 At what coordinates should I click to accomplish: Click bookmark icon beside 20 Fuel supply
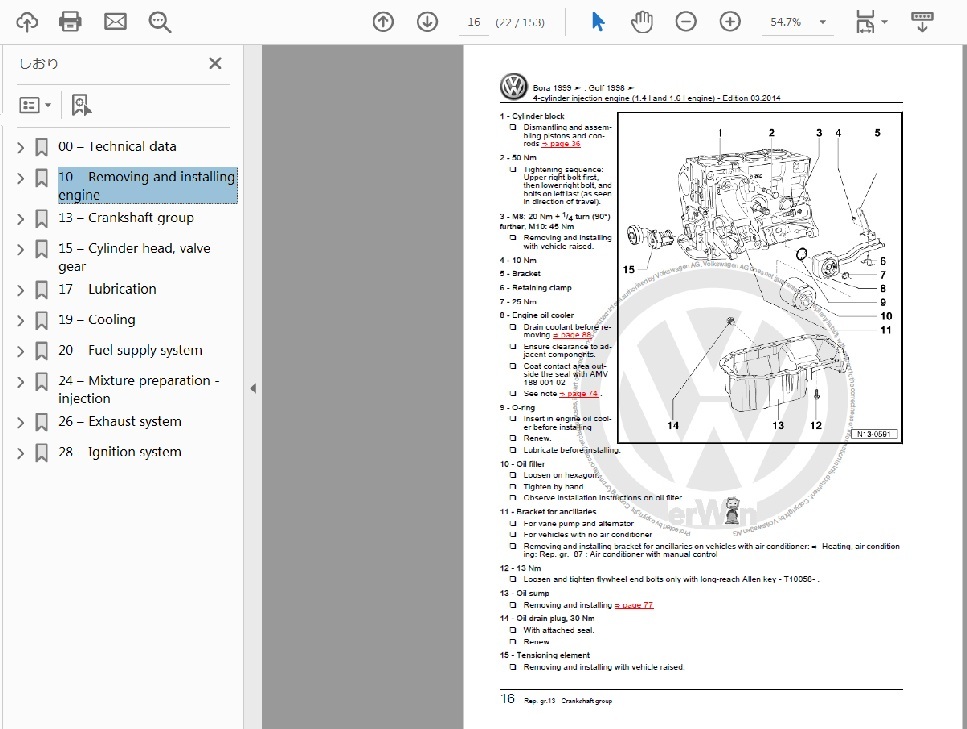coord(41,351)
